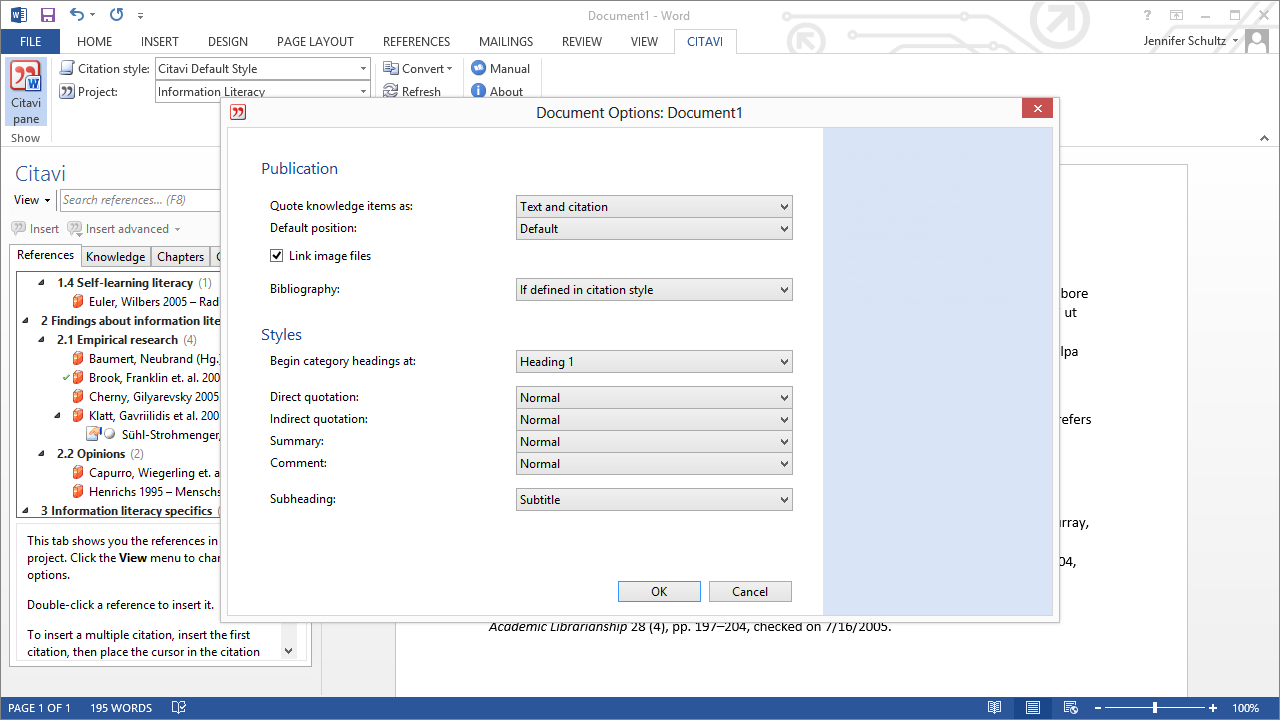The width and height of the screenshot is (1280, 720).
Task: Switch to the Chapters tab in Citavi pane
Action: pyautogui.click(x=181, y=257)
